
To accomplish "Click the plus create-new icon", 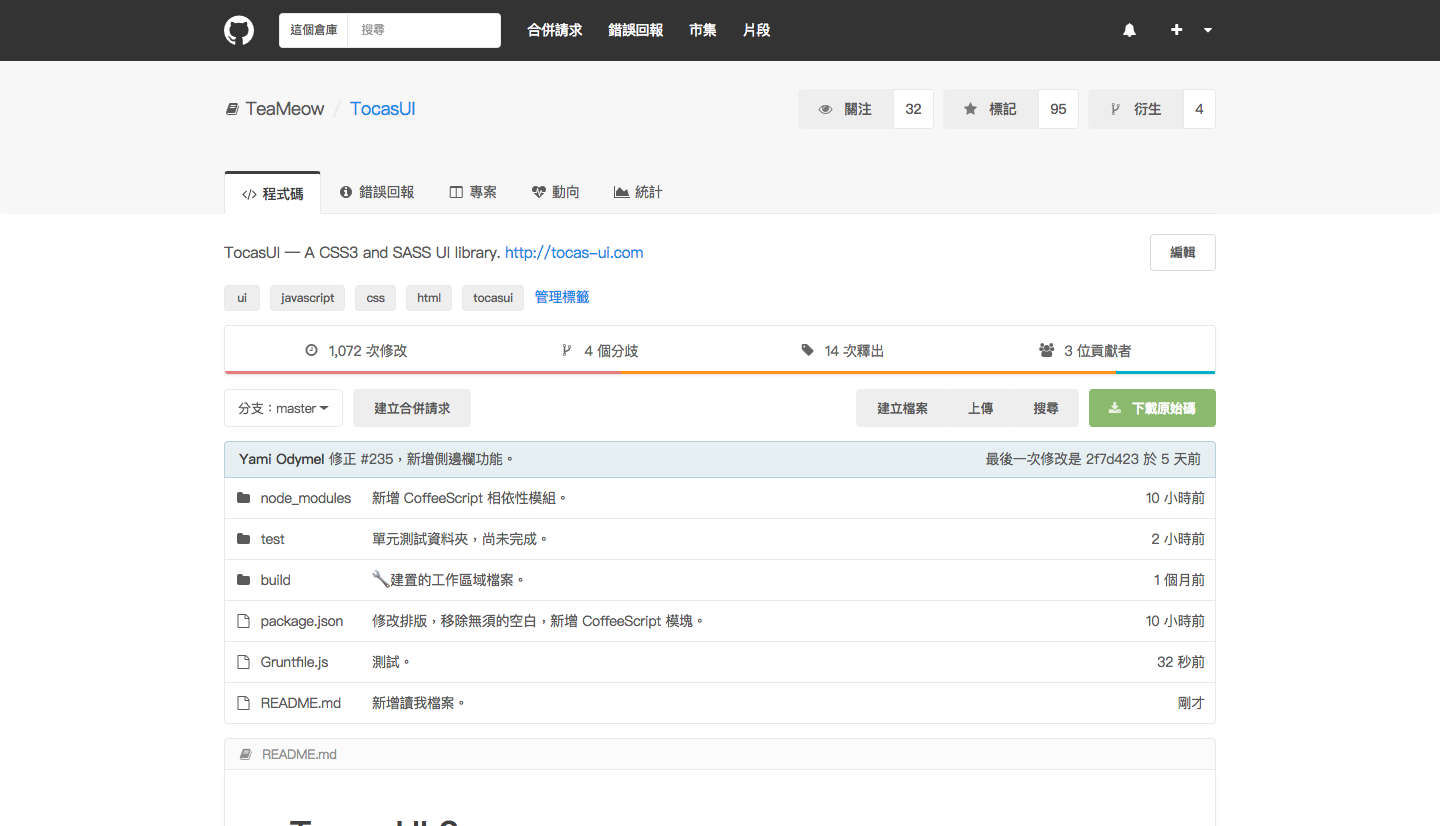I will pyautogui.click(x=1177, y=30).
